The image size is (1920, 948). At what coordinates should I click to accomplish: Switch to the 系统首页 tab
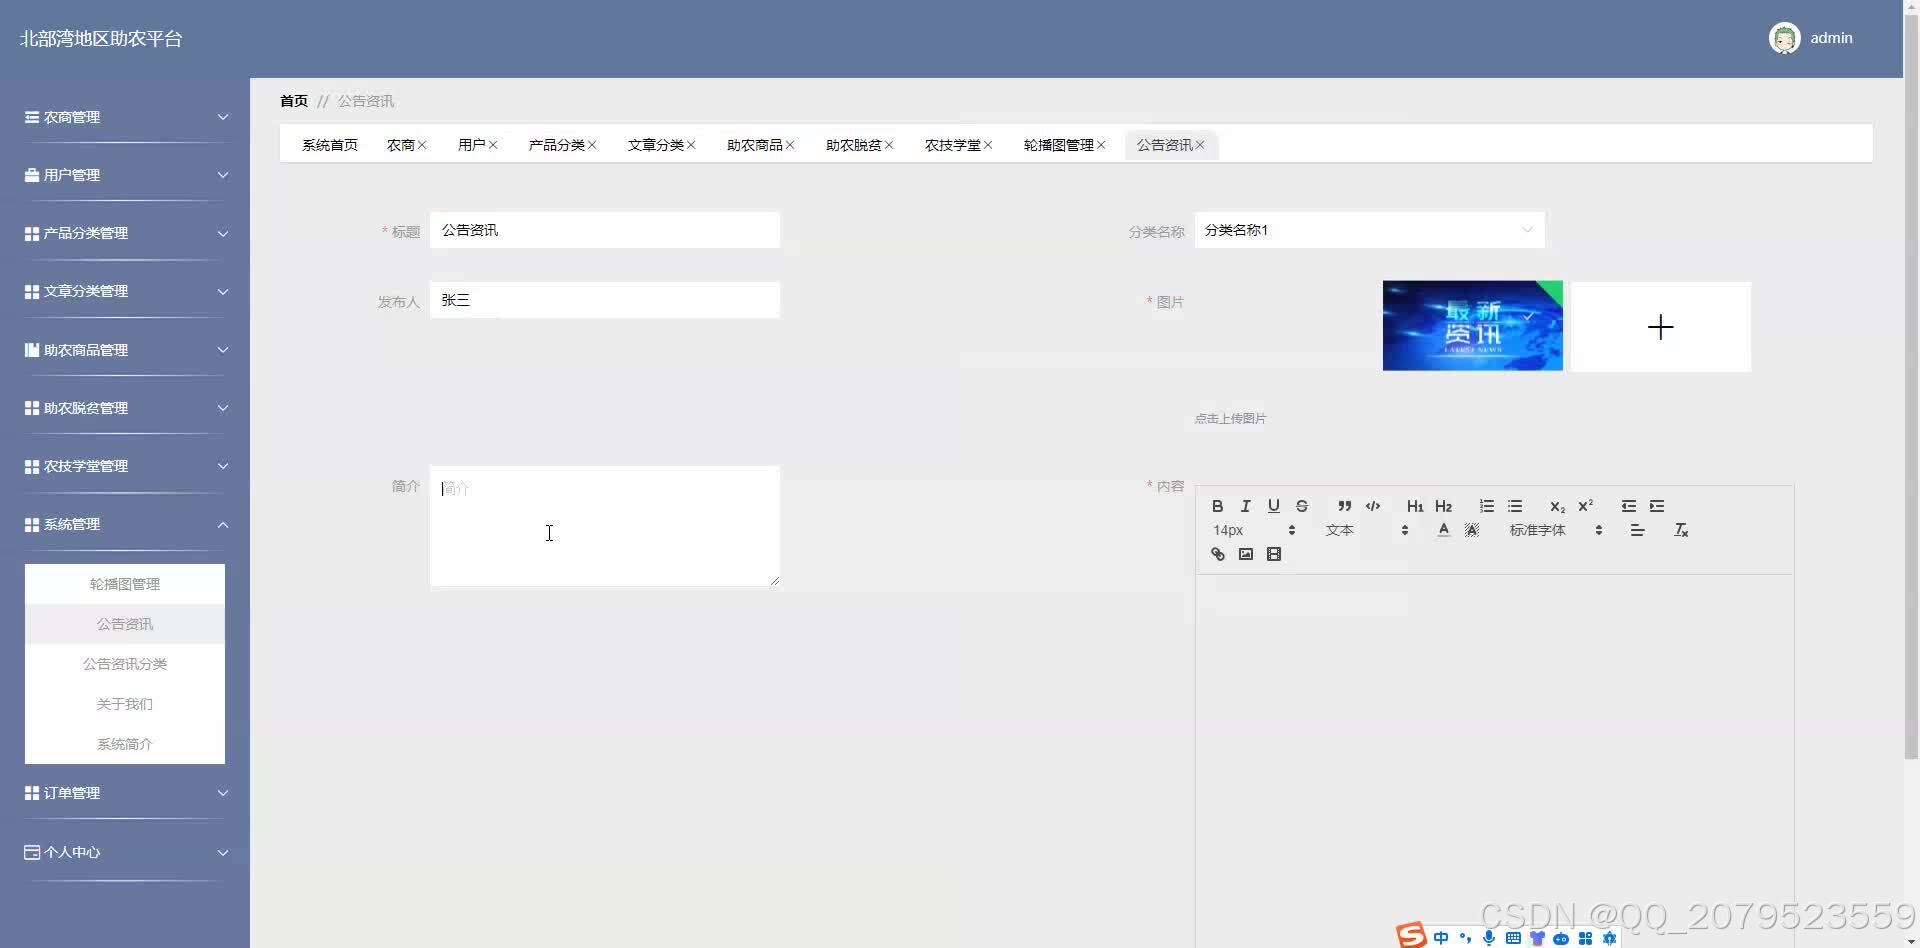[329, 144]
